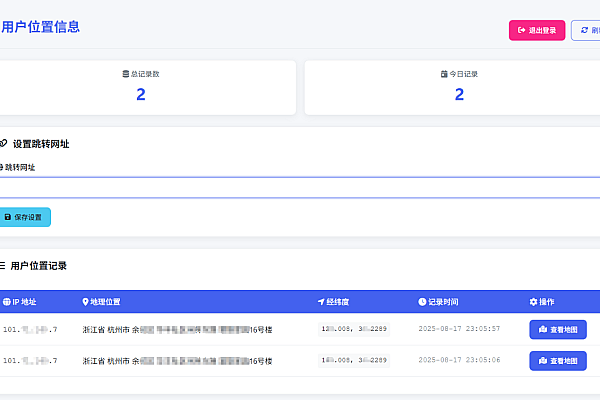Click the 总记录数 label
600x400 pixels.
click(145, 74)
